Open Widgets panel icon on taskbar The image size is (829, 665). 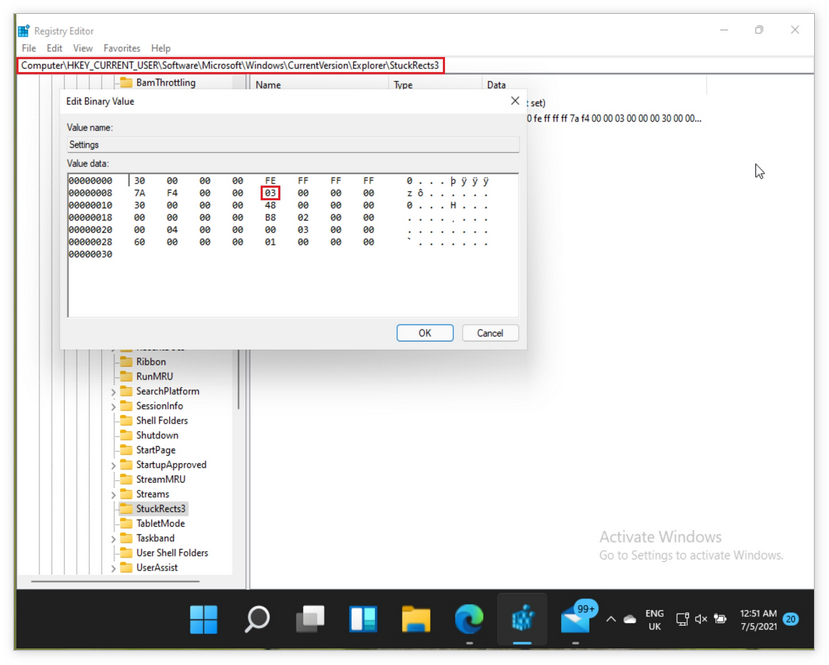[x=363, y=620]
